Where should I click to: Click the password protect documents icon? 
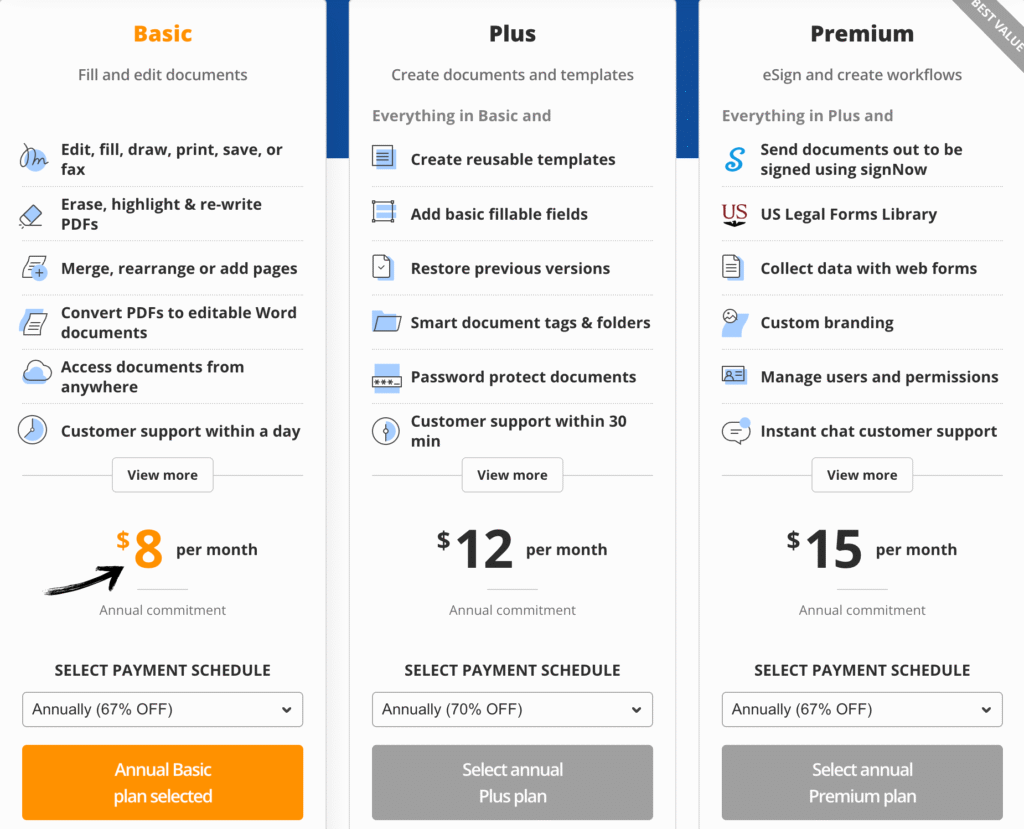(386, 377)
